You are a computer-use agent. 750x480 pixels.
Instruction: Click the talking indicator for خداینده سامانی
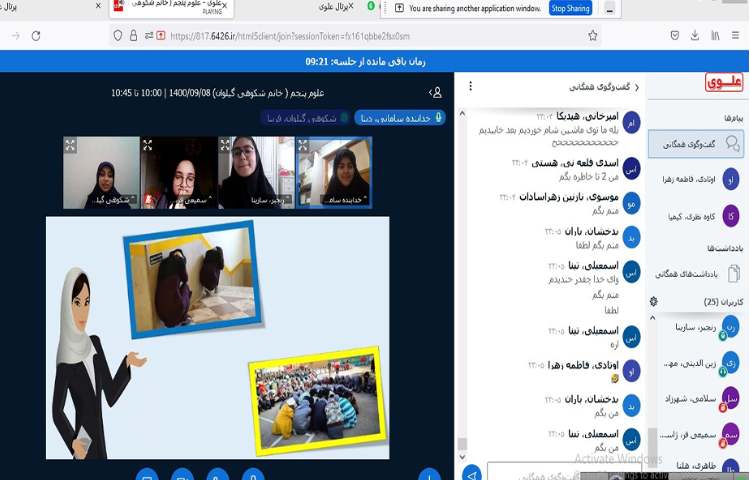(400, 118)
